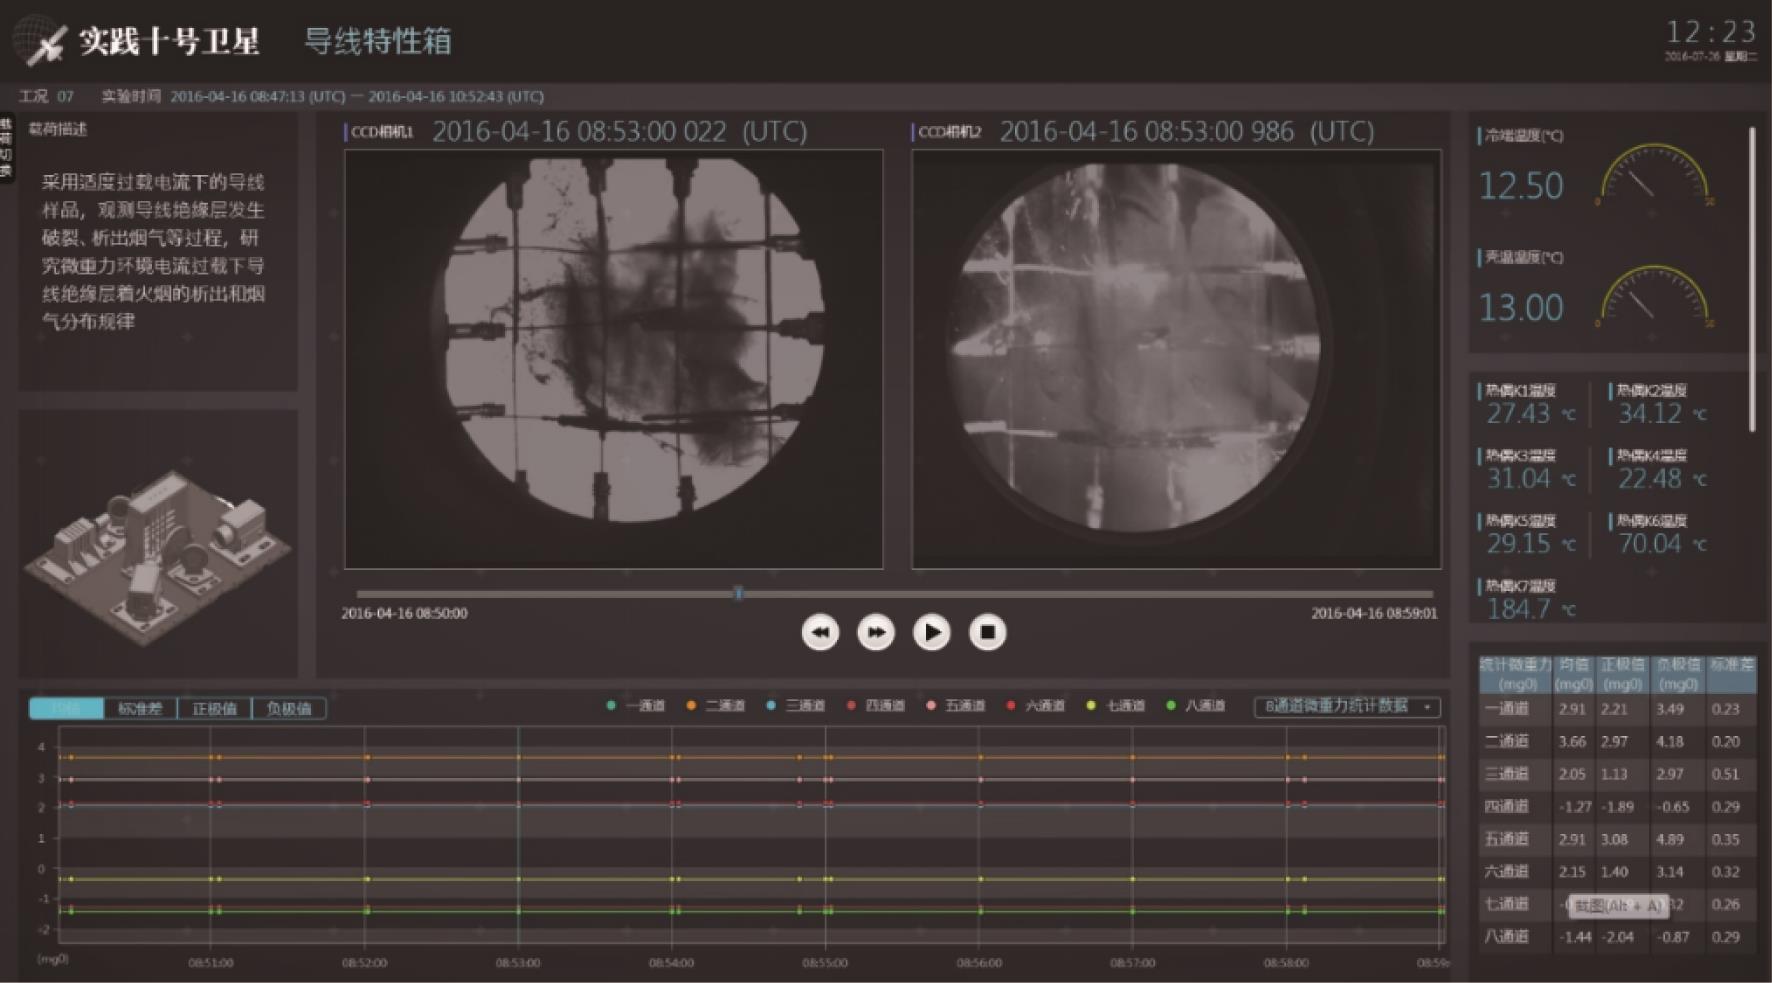Click the 六通道 row label in table
Image resolution: width=1772 pixels, height=983 pixels.
coord(1507,872)
